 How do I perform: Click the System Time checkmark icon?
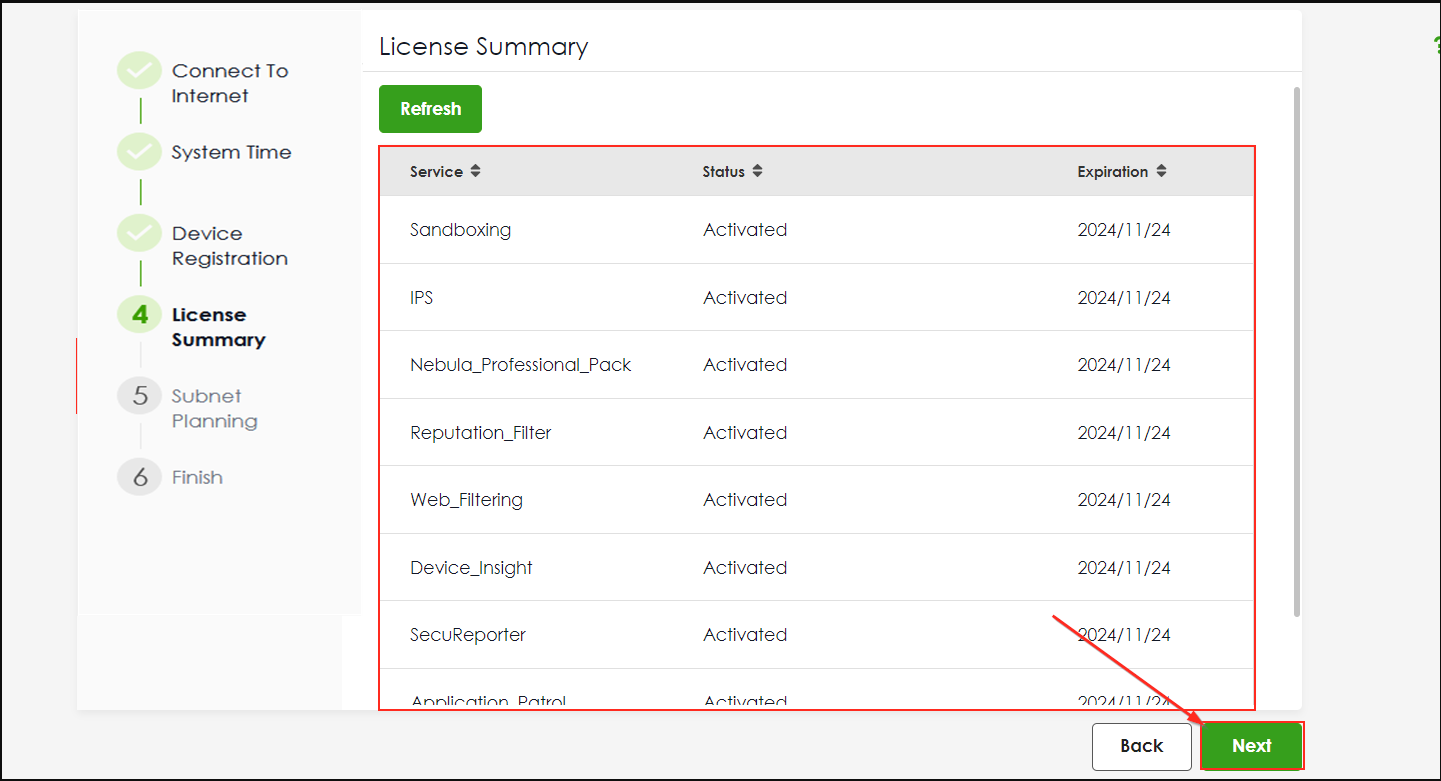139,152
